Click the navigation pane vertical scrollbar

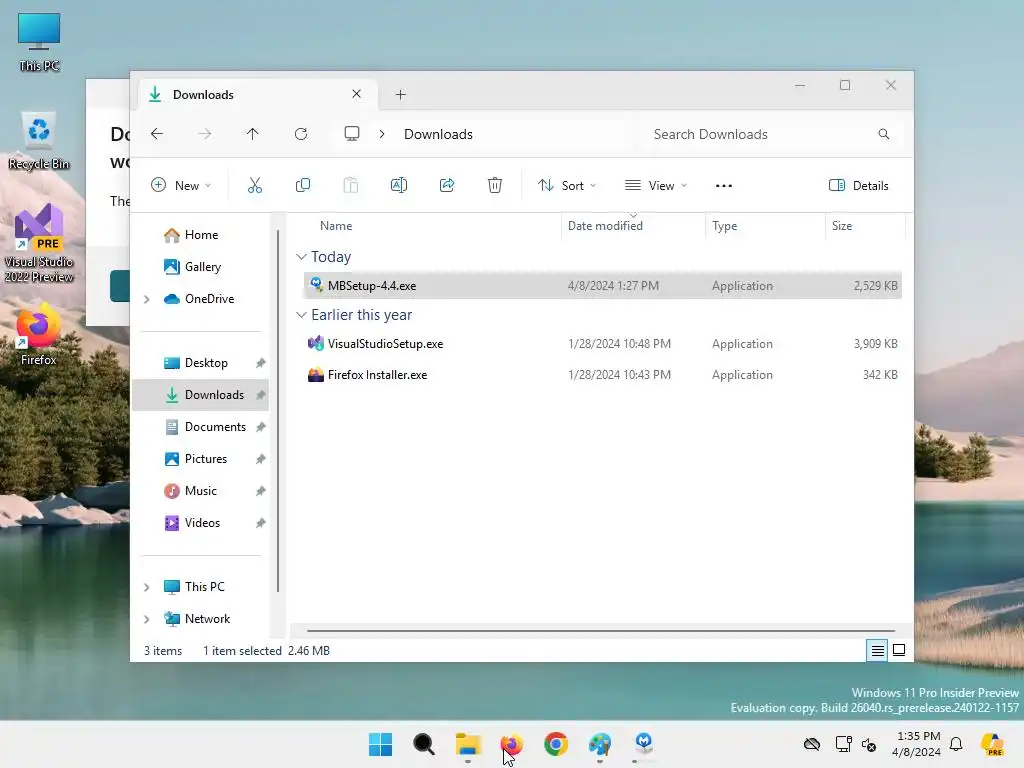point(278,410)
